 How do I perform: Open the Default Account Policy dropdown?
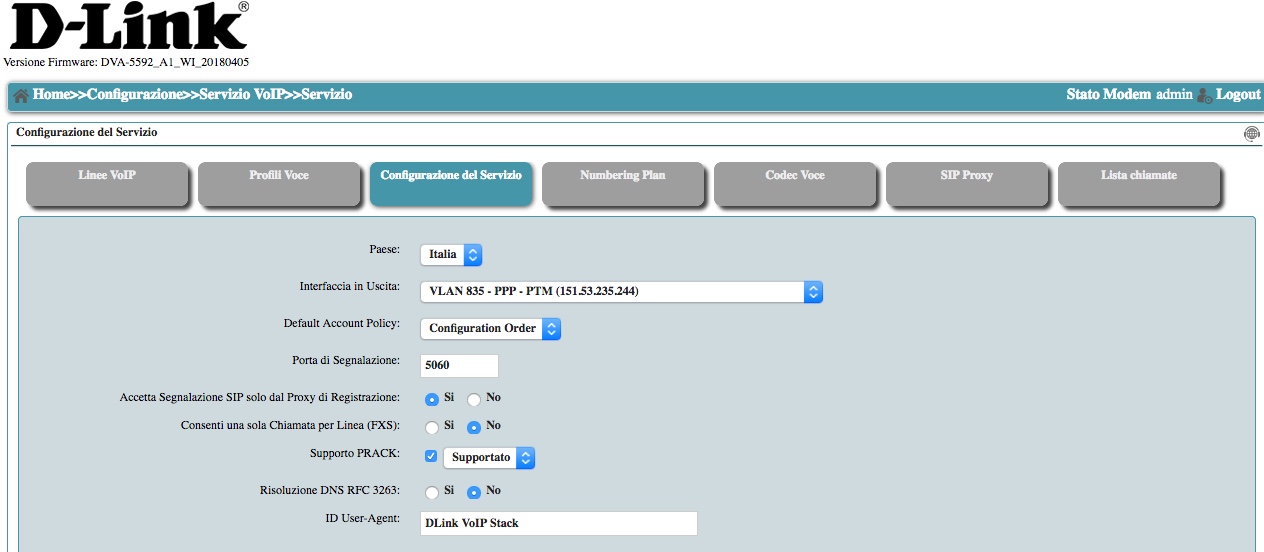point(490,328)
